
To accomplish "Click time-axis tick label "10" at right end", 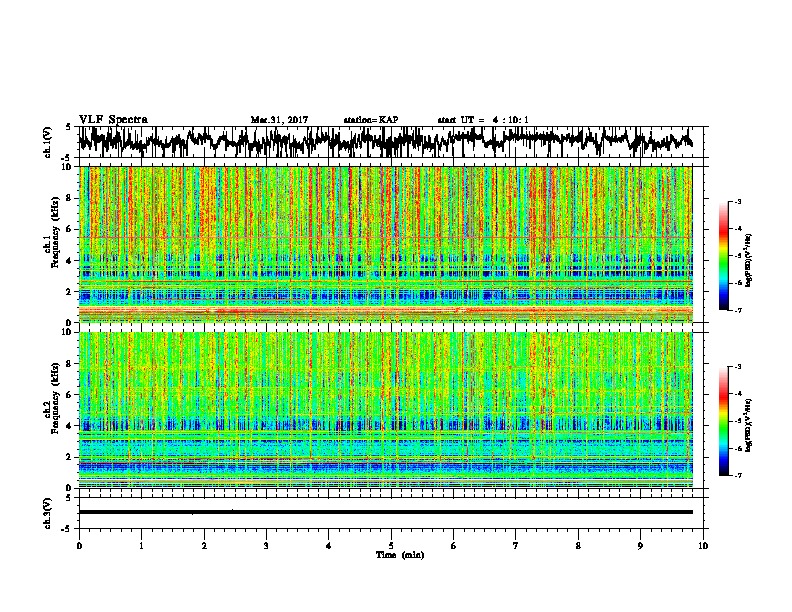I will (x=703, y=546).
